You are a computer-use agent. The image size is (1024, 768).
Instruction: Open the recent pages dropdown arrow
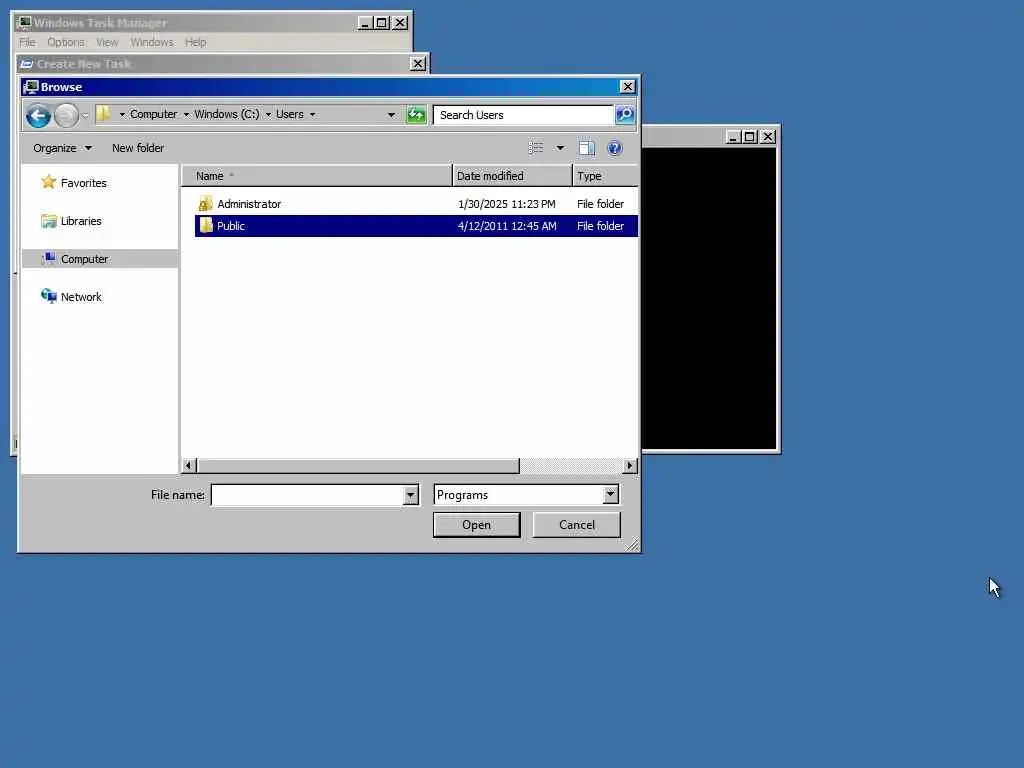tap(85, 116)
